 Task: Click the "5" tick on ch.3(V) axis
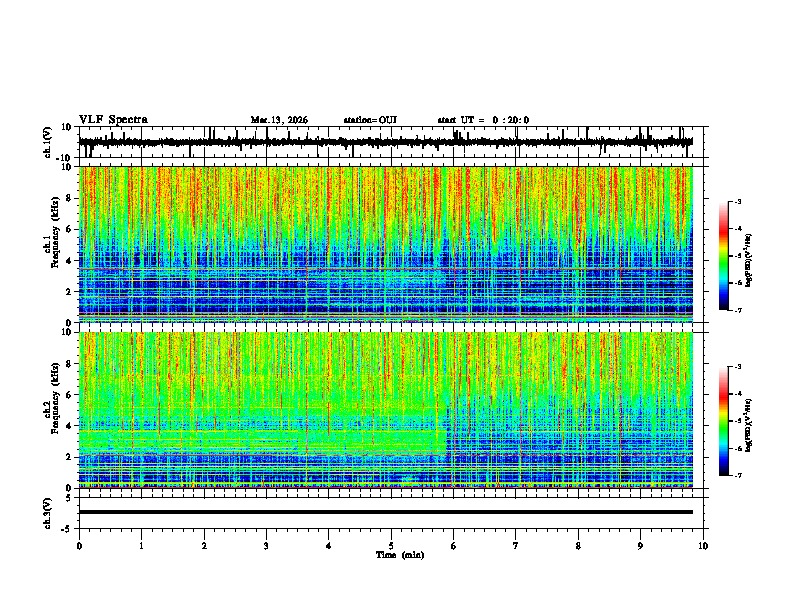tap(69, 498)
